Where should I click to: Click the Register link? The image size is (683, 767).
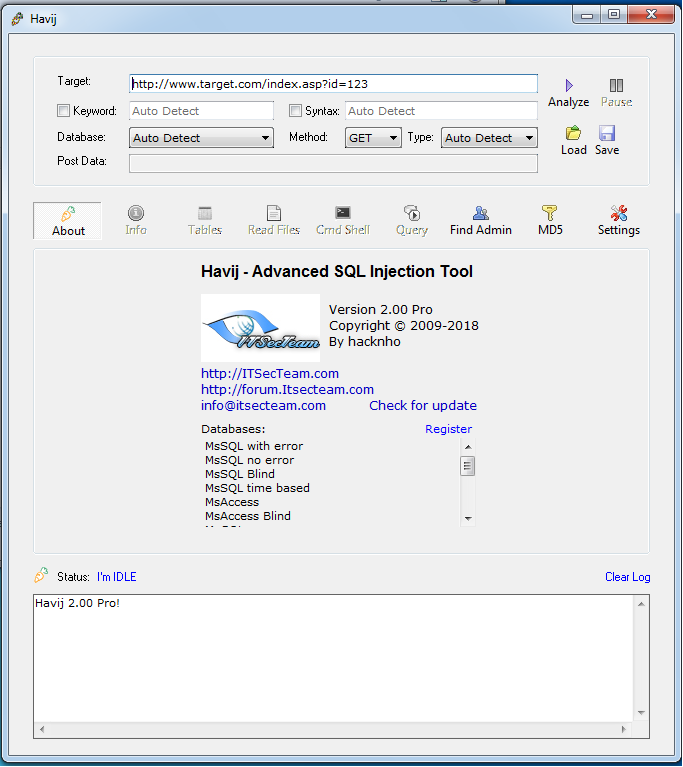(448, 429)
